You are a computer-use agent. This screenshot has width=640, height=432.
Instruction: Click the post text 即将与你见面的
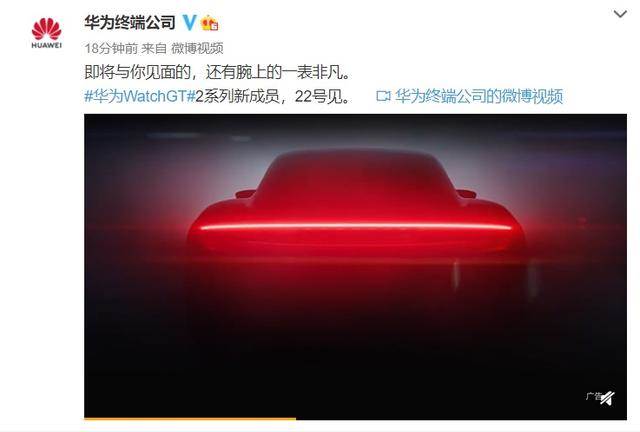(138, 72)
